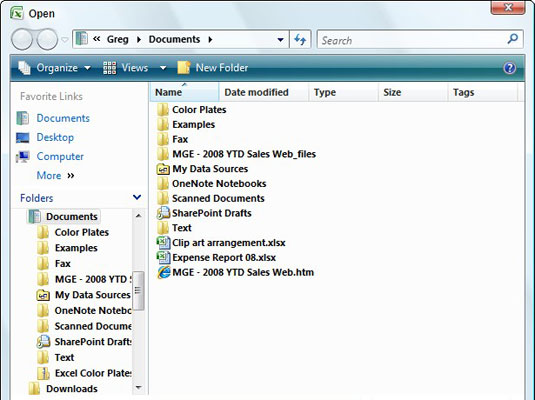Select Examples in the Folders tree
Image resolution: width=535 pixels, height=400 pixels.
[76, 248]
